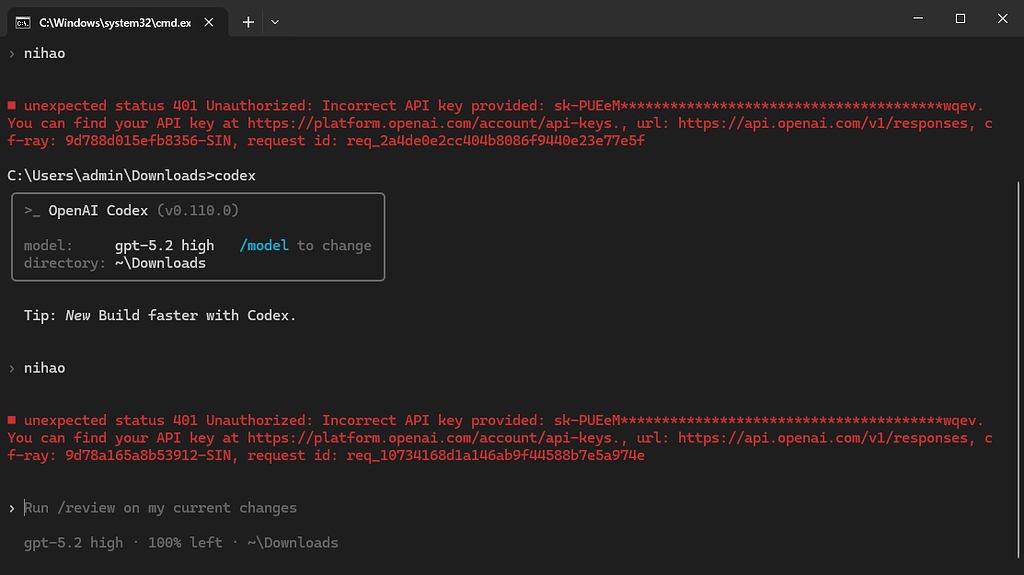
Task: Click the directory value ~\Downloads in box
Action: (160, 263)
